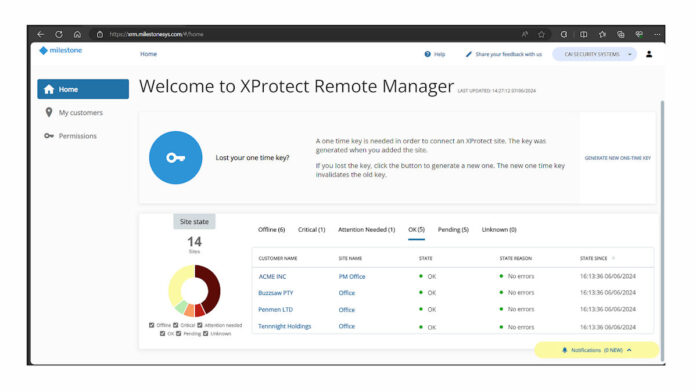Click the bell icon in Notifications bar

565,350
